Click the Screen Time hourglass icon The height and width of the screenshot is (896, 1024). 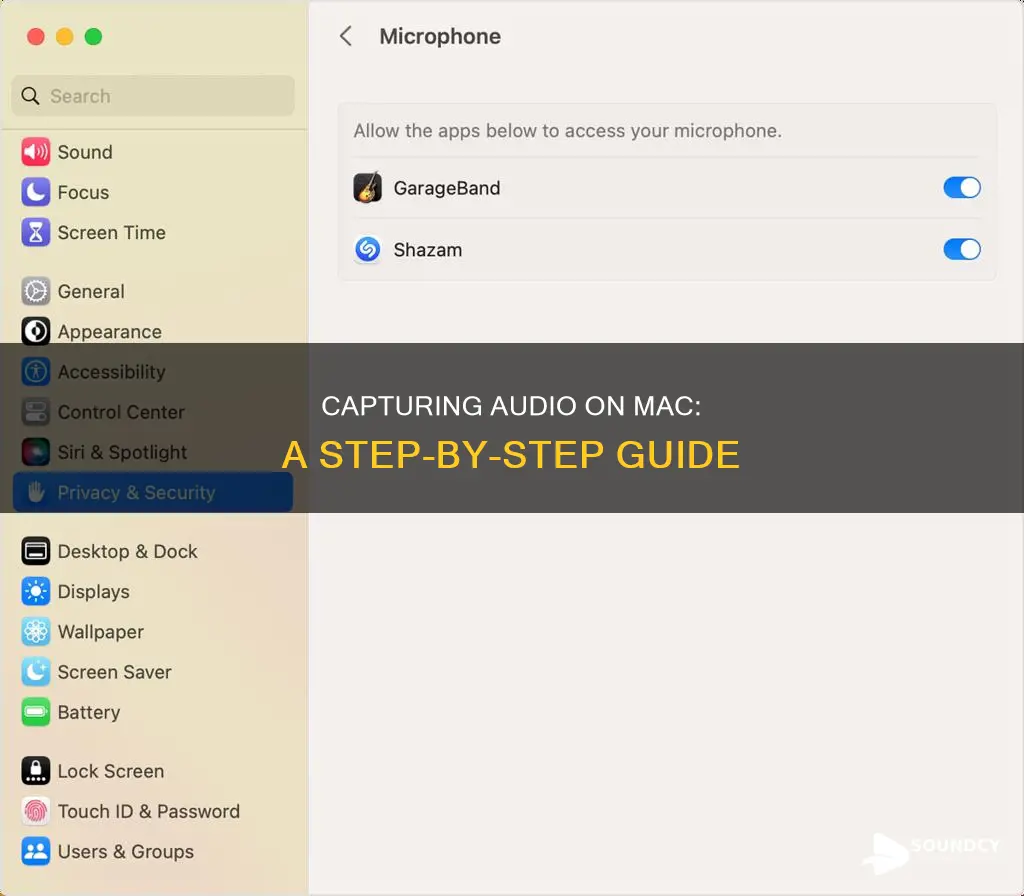[x=35, y=232]
